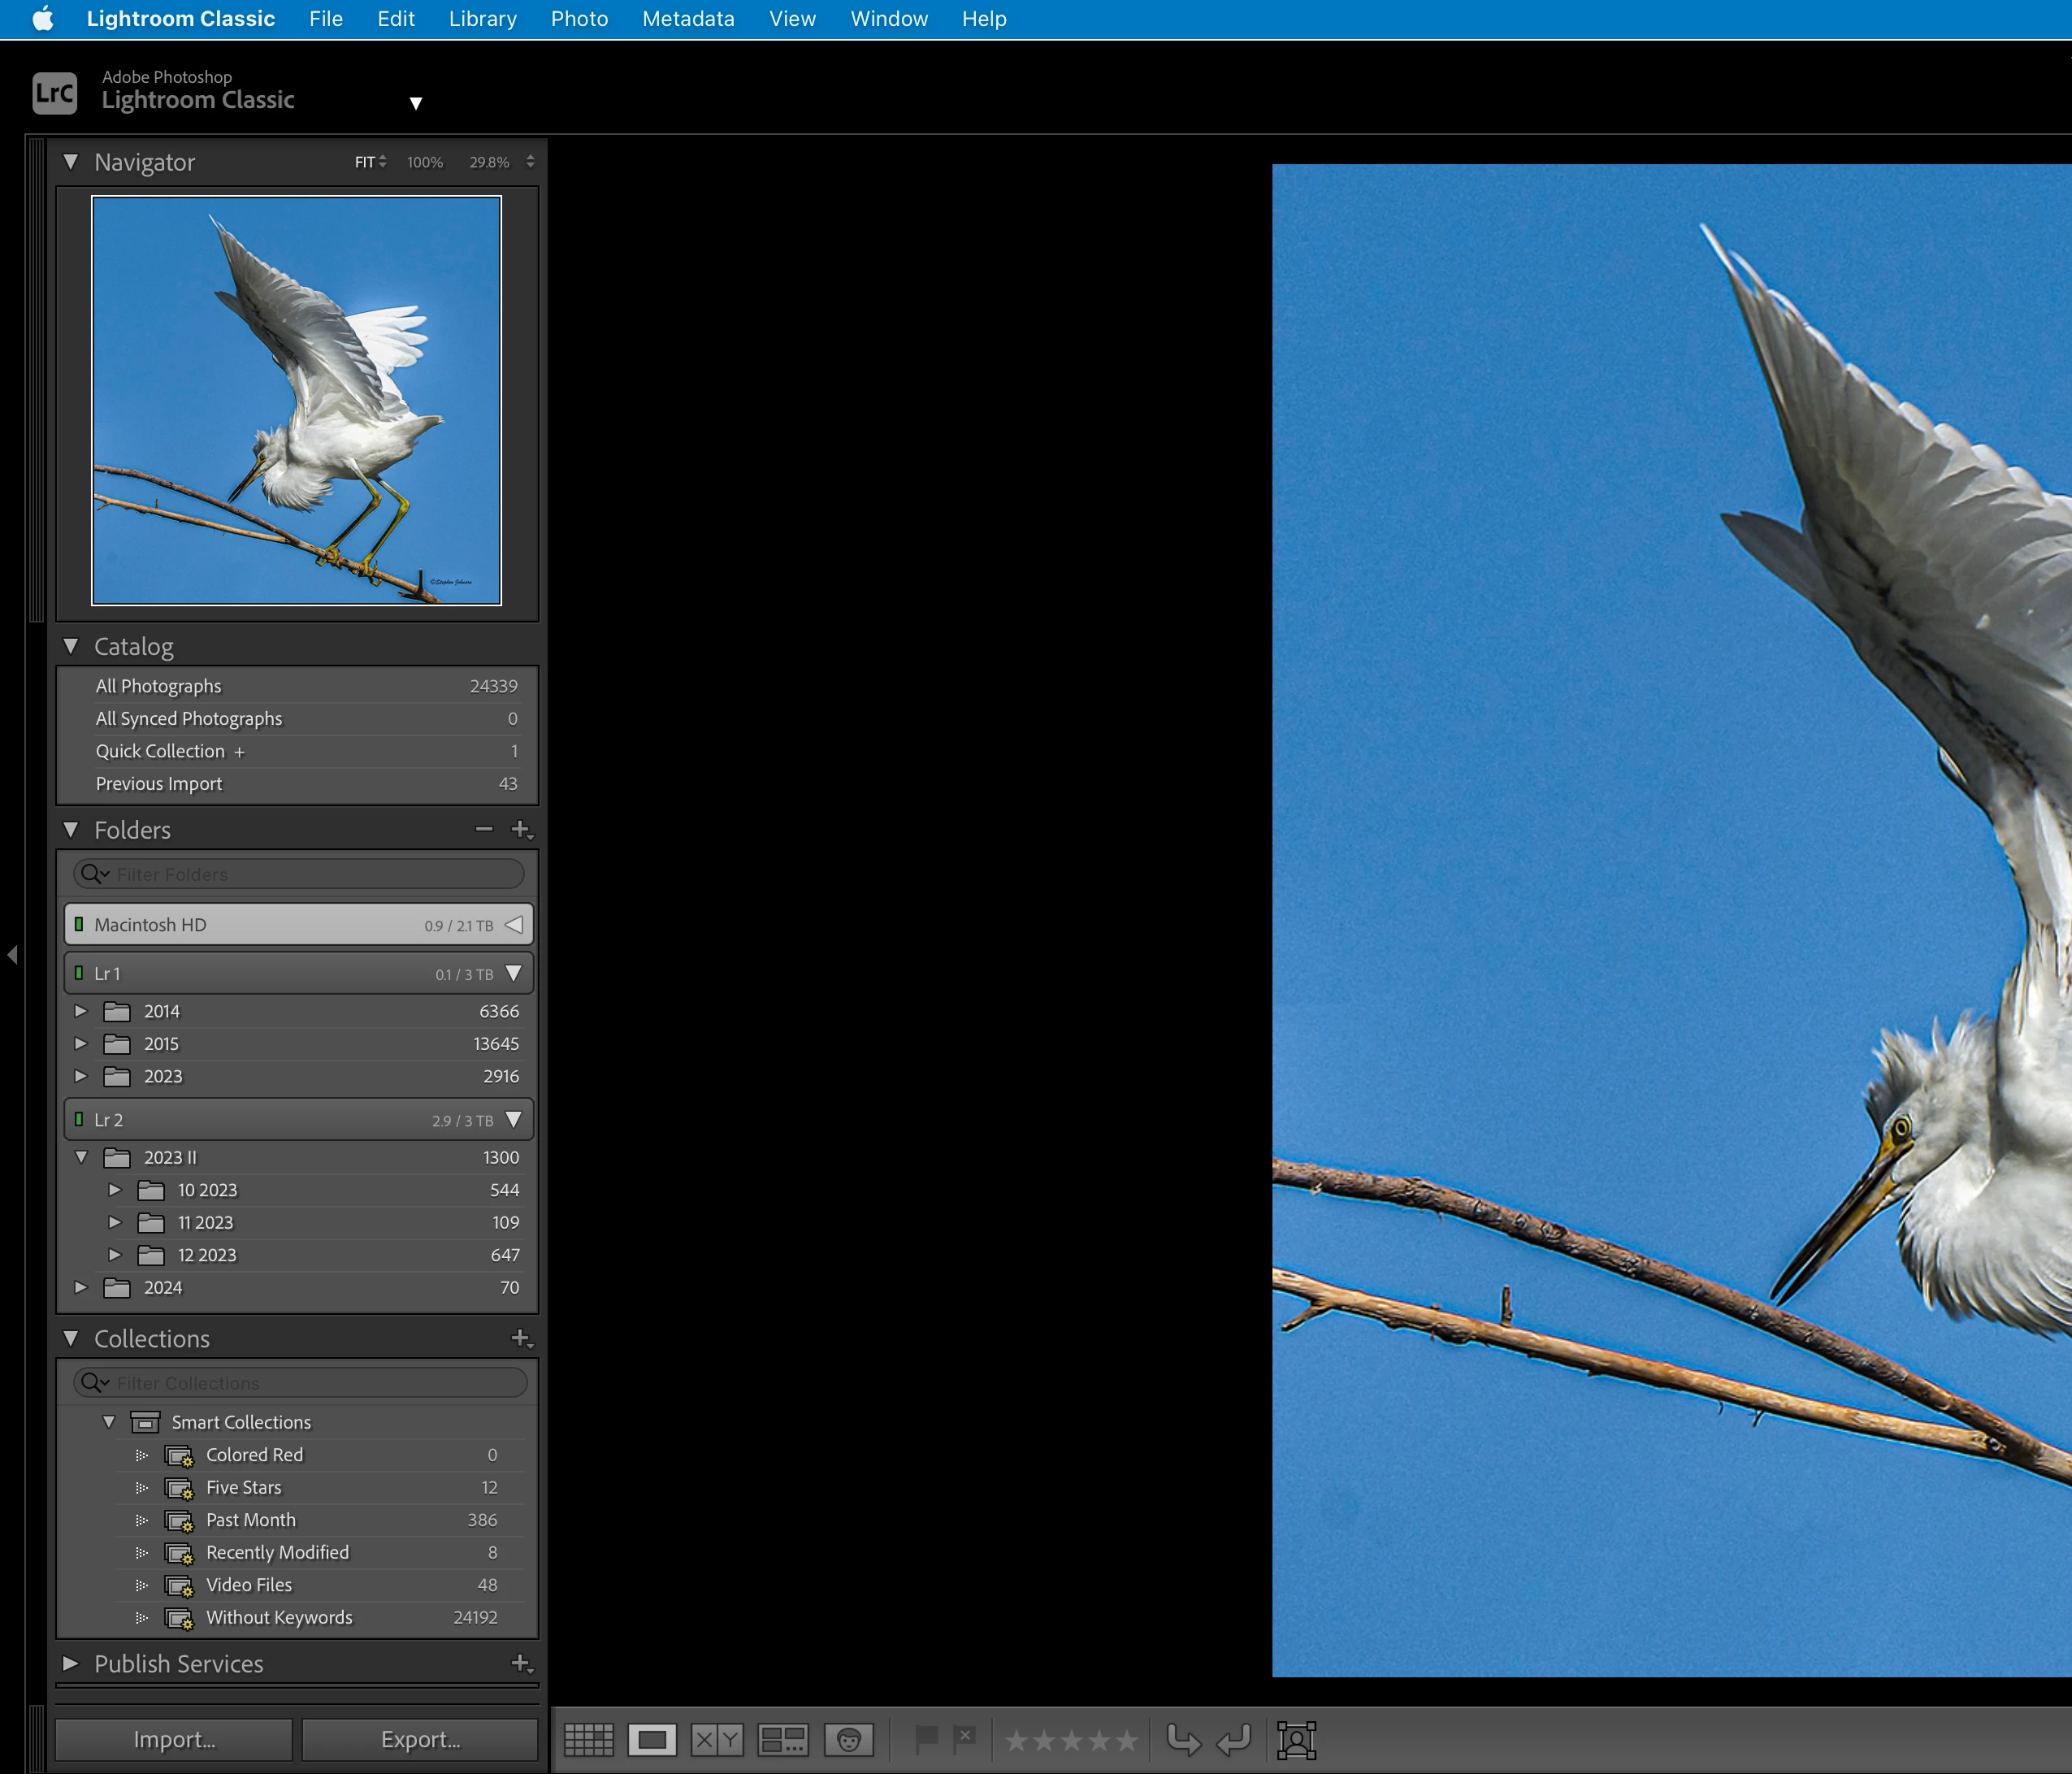The height and width of the screenshot is (1774, 2072).
Task: Set Navigator zoom to 100%
Action: pos(424,162)
